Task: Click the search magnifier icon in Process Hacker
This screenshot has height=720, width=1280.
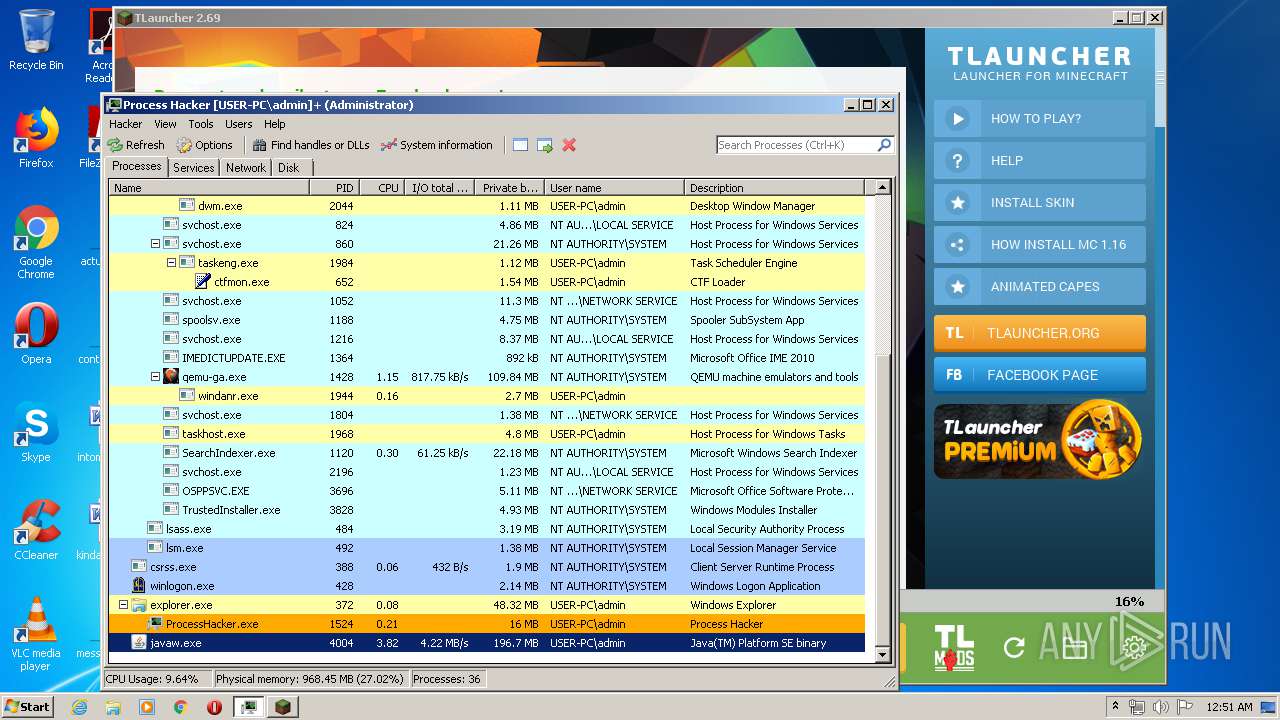Action: coord(884,145)
